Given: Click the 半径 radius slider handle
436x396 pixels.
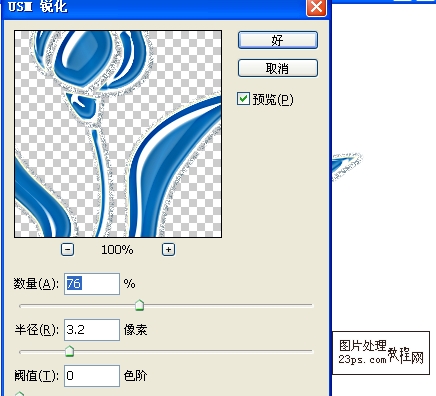Looking at the screenshot, I should click(69, 351).
